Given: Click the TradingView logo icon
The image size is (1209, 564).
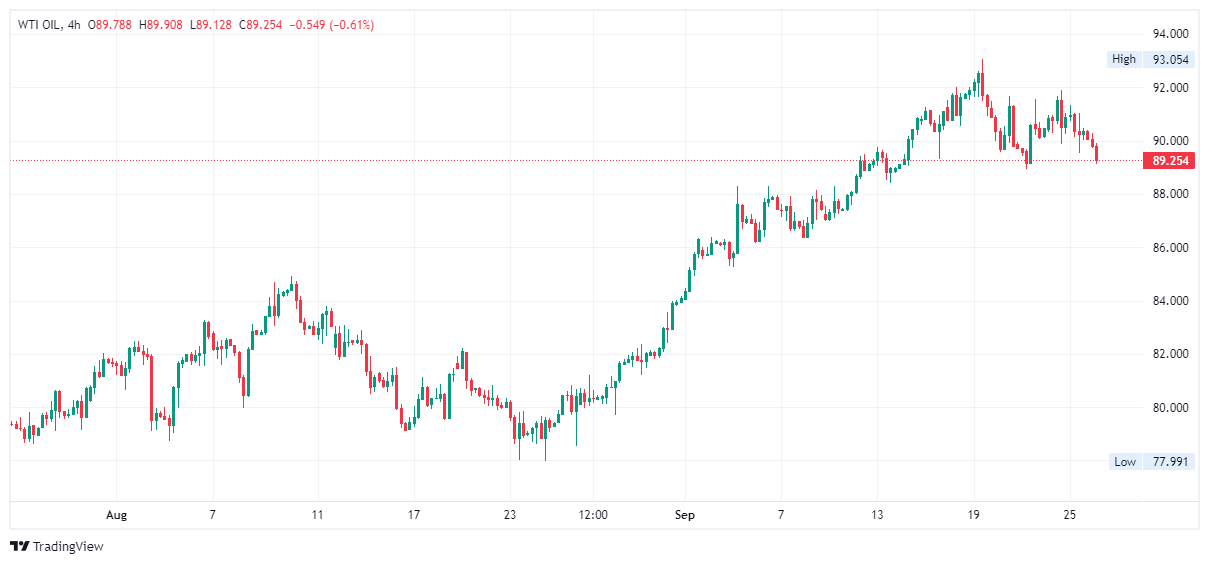Looking at the screenshot, I should coord(19,546).
